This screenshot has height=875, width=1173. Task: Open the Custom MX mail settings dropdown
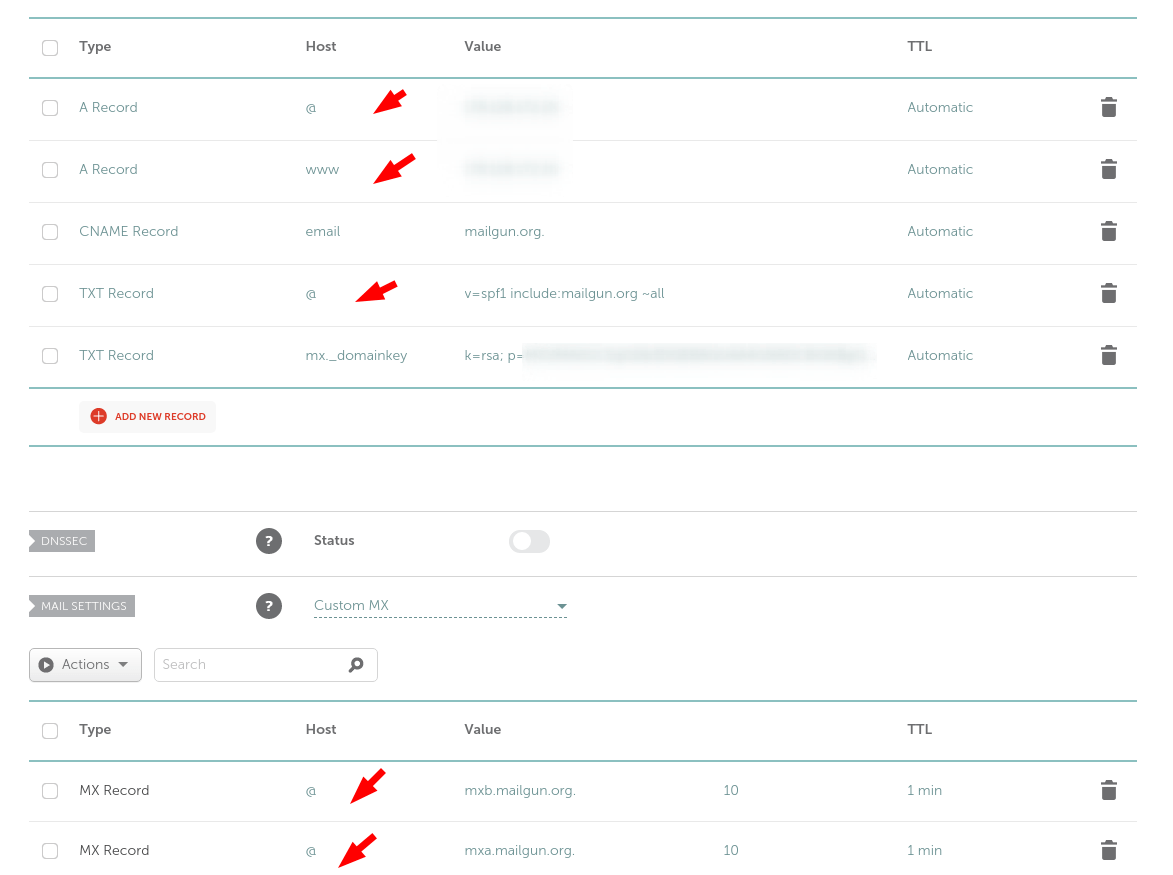[440, 605]
